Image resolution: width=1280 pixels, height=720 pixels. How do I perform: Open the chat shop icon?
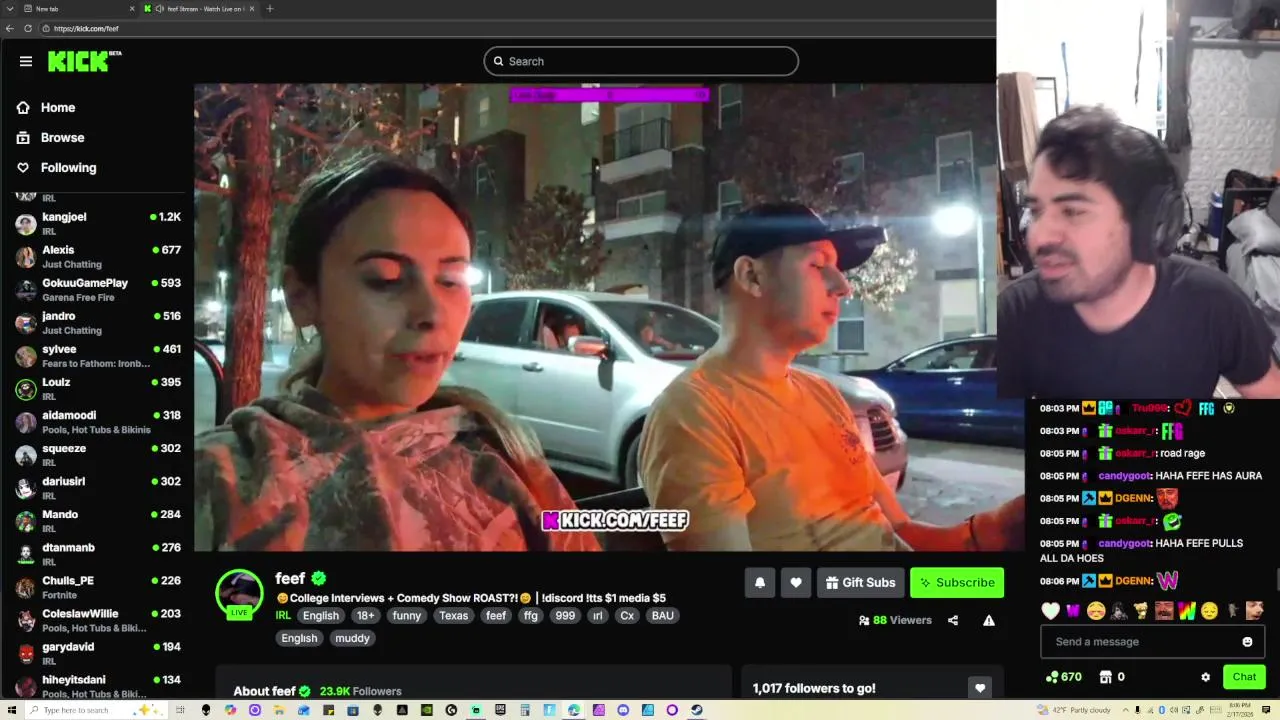[x=1106, y=677]
